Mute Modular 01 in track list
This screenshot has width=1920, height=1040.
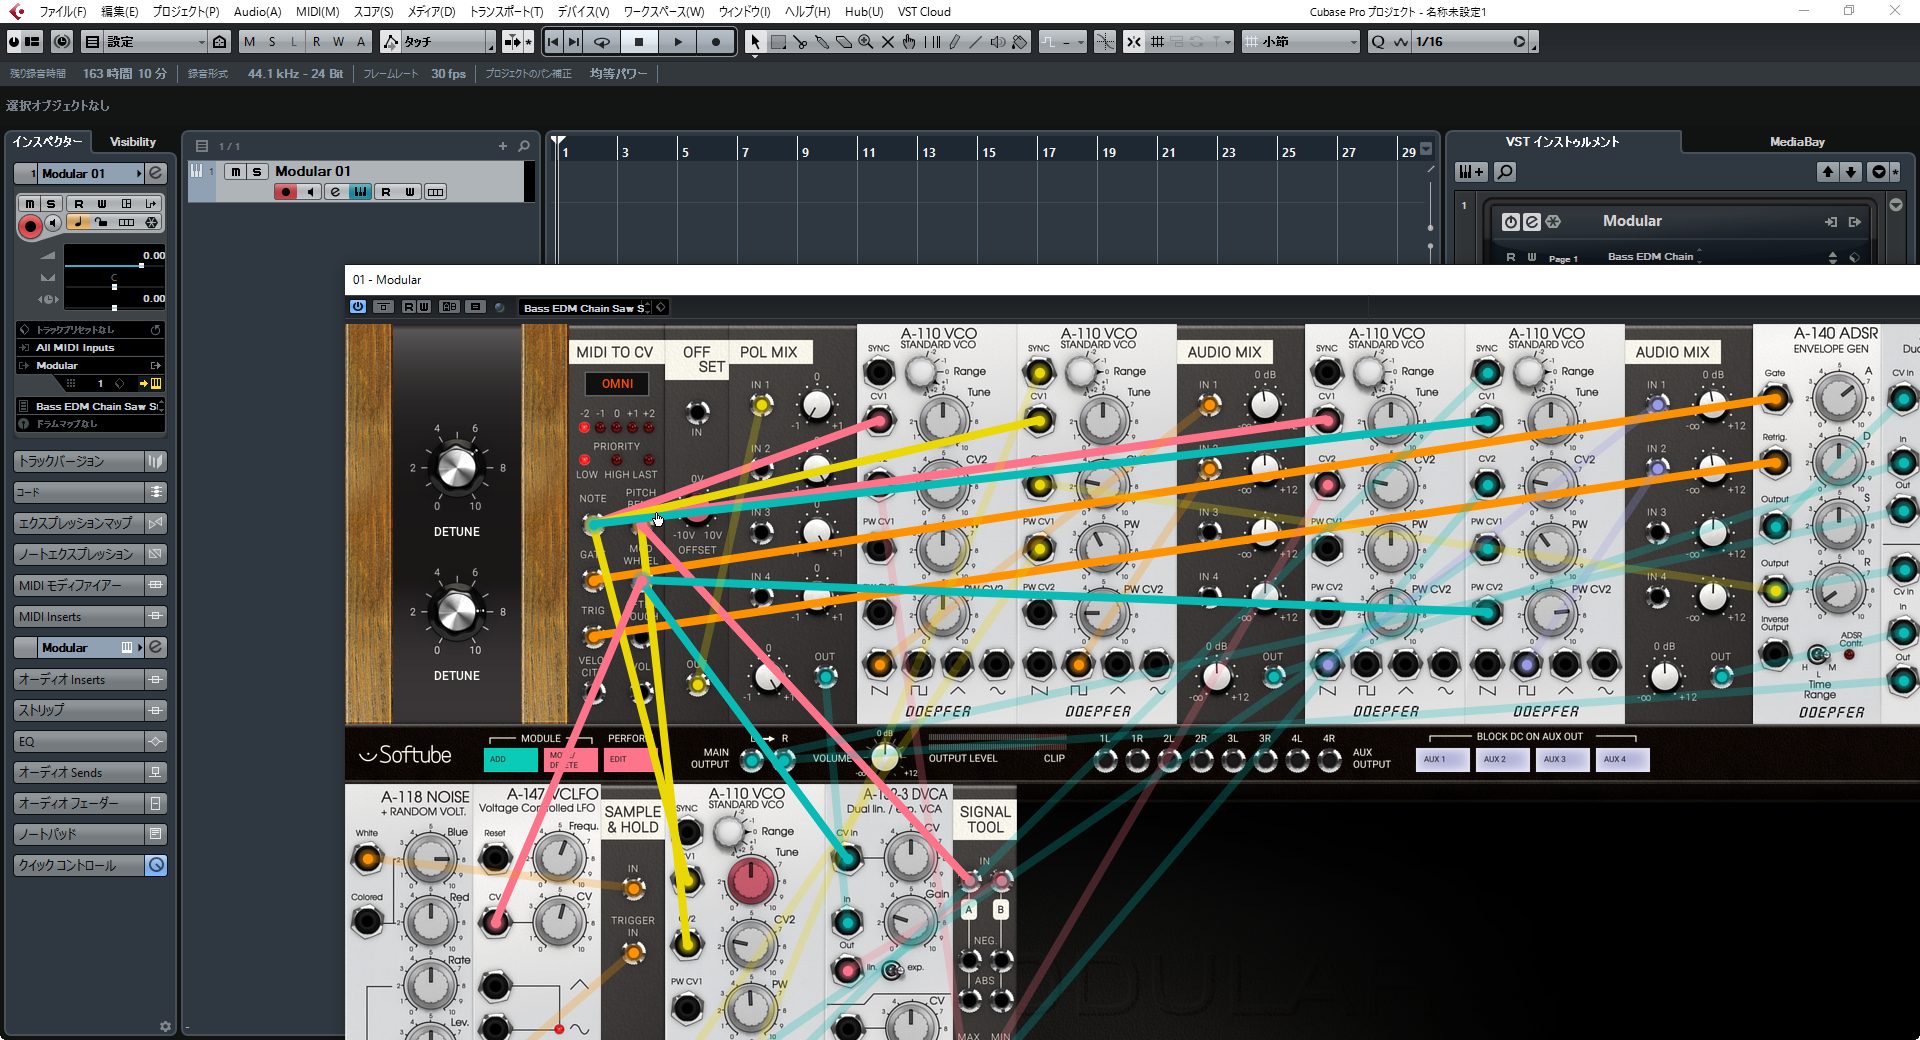click(236, 172)
